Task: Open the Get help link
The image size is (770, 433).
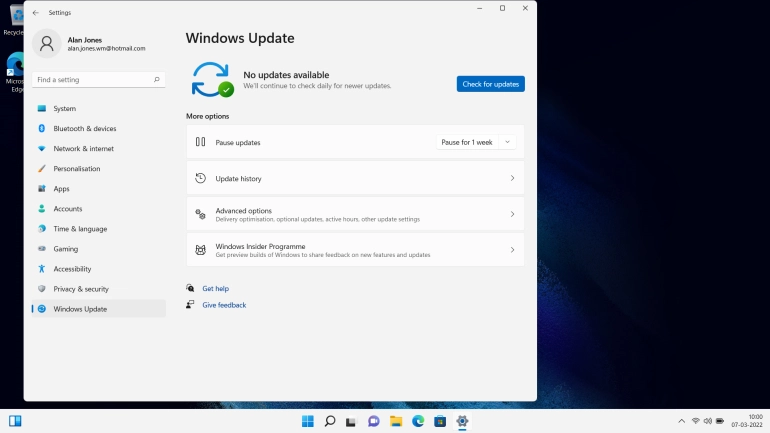Action: (215, 288)
